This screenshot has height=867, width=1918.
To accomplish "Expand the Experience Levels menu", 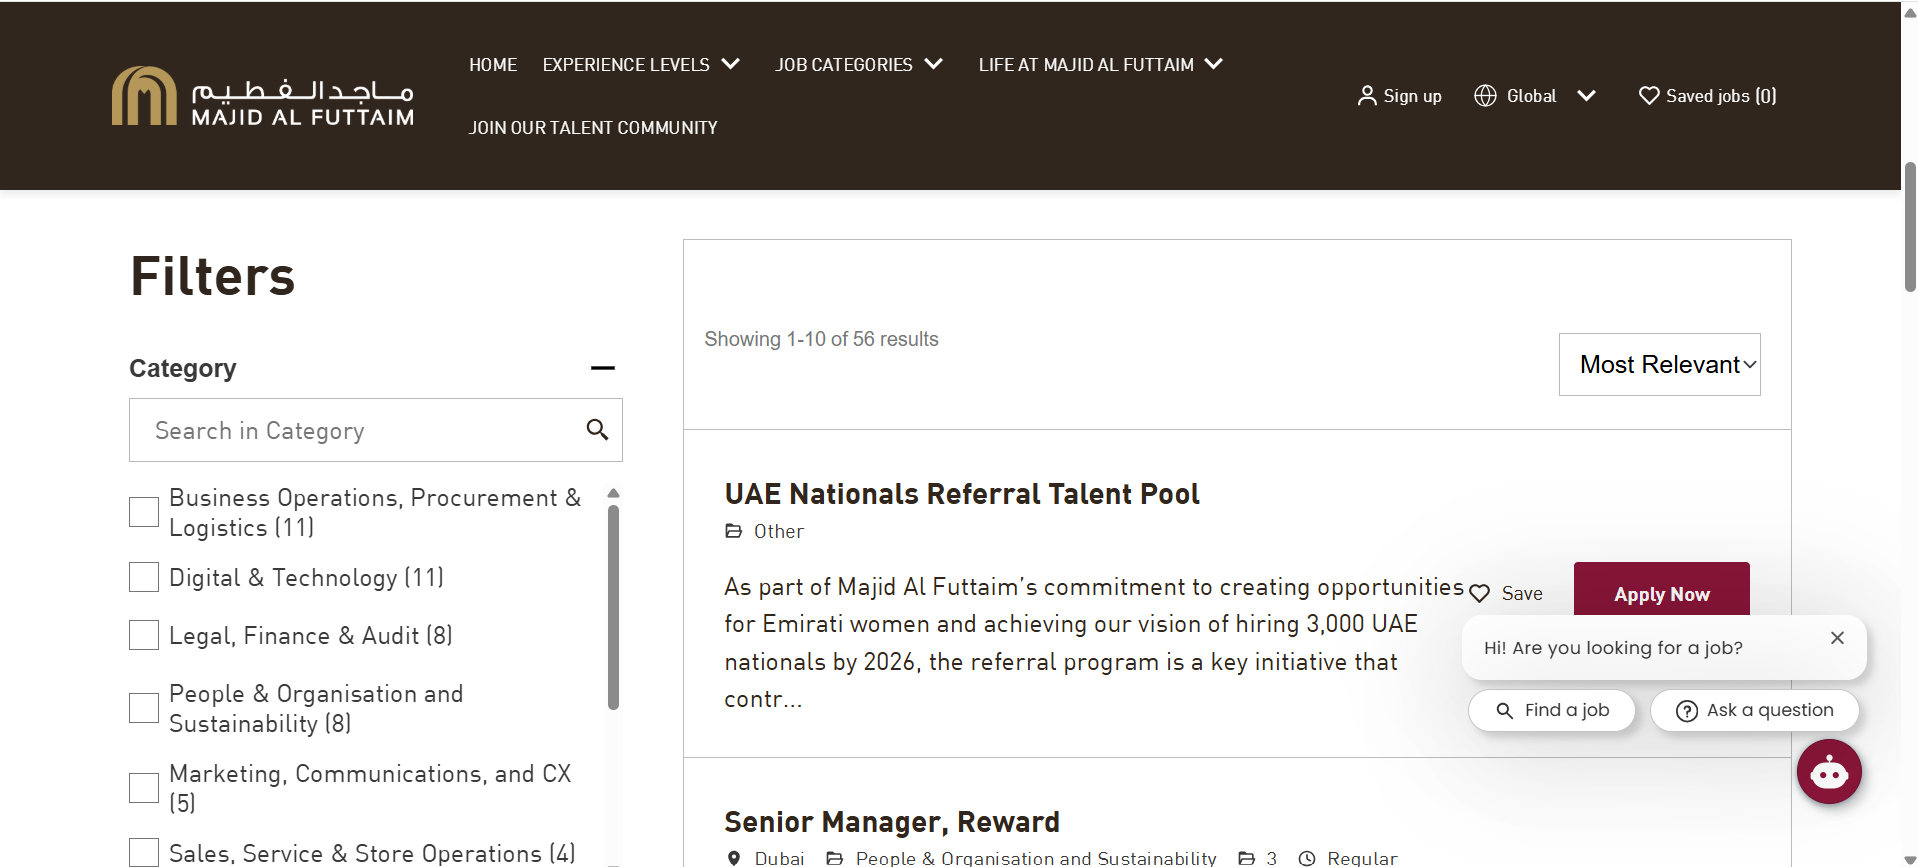I will [x=641, y=64].
